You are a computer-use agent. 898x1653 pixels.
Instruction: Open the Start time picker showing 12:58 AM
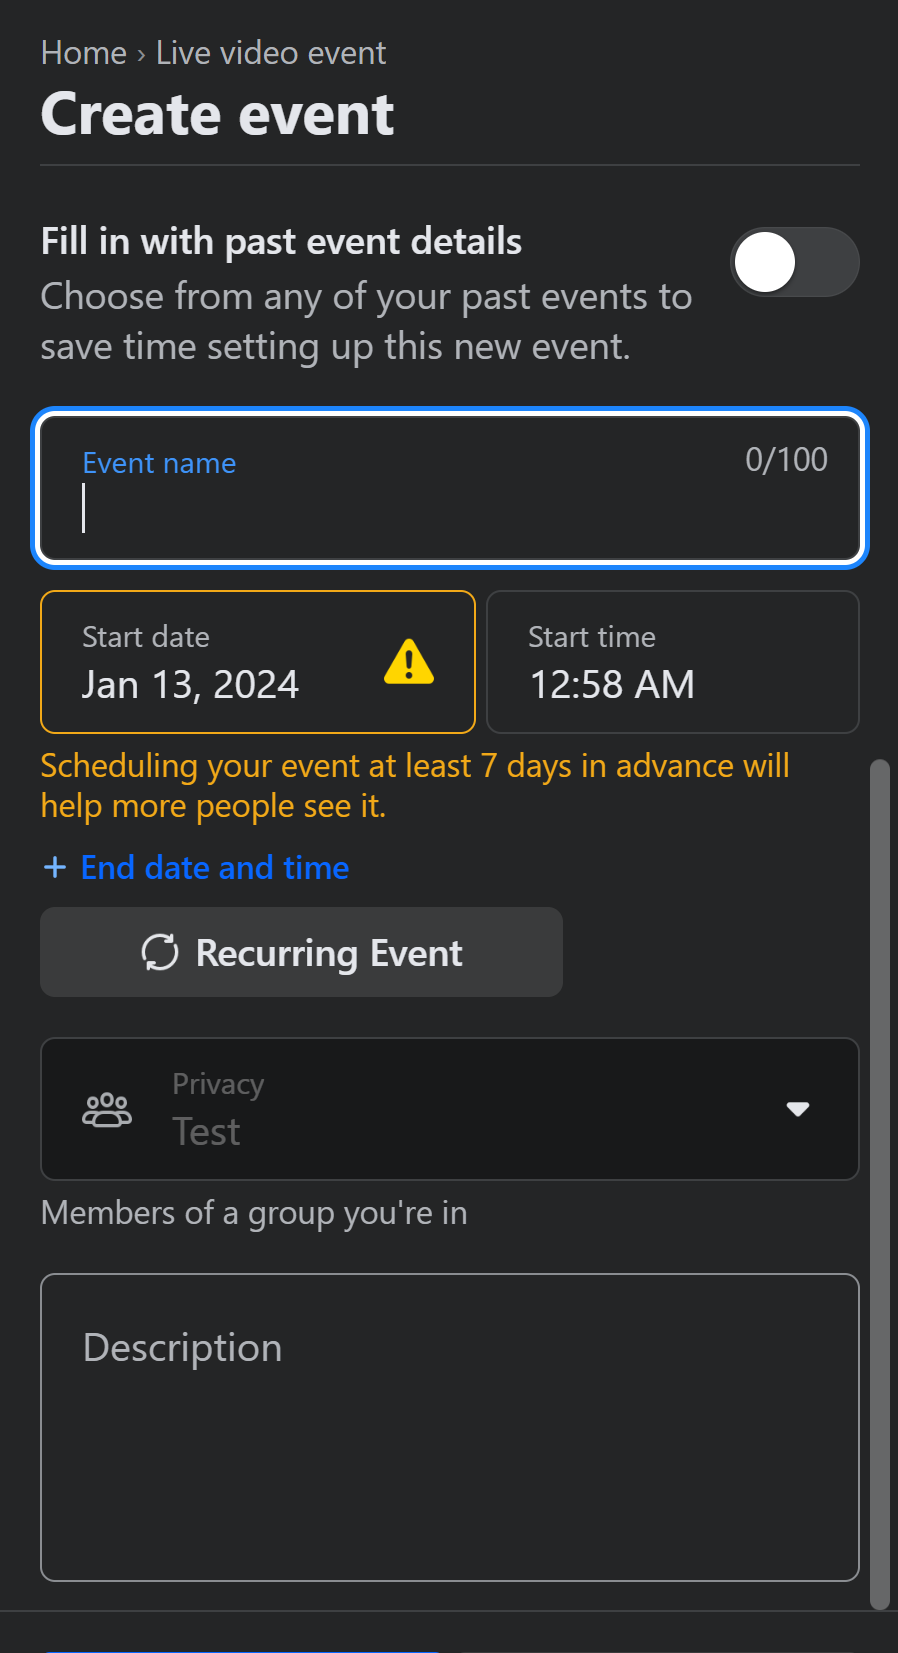[671, 662]
